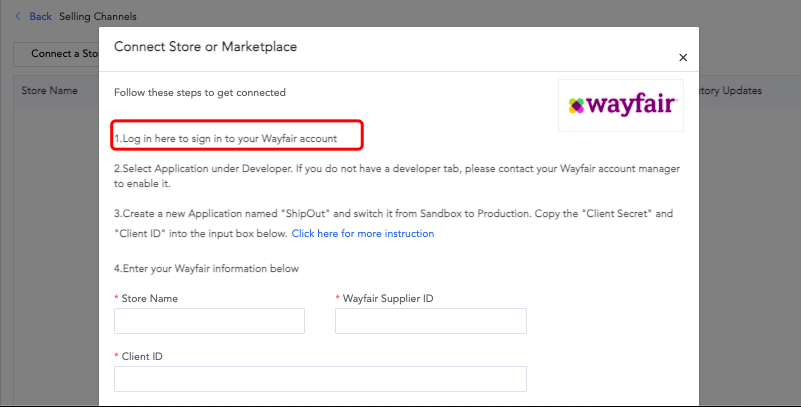Screen dimensions: 801x407
Task: Focus the Store Name input box
Action: click(209, 321)
